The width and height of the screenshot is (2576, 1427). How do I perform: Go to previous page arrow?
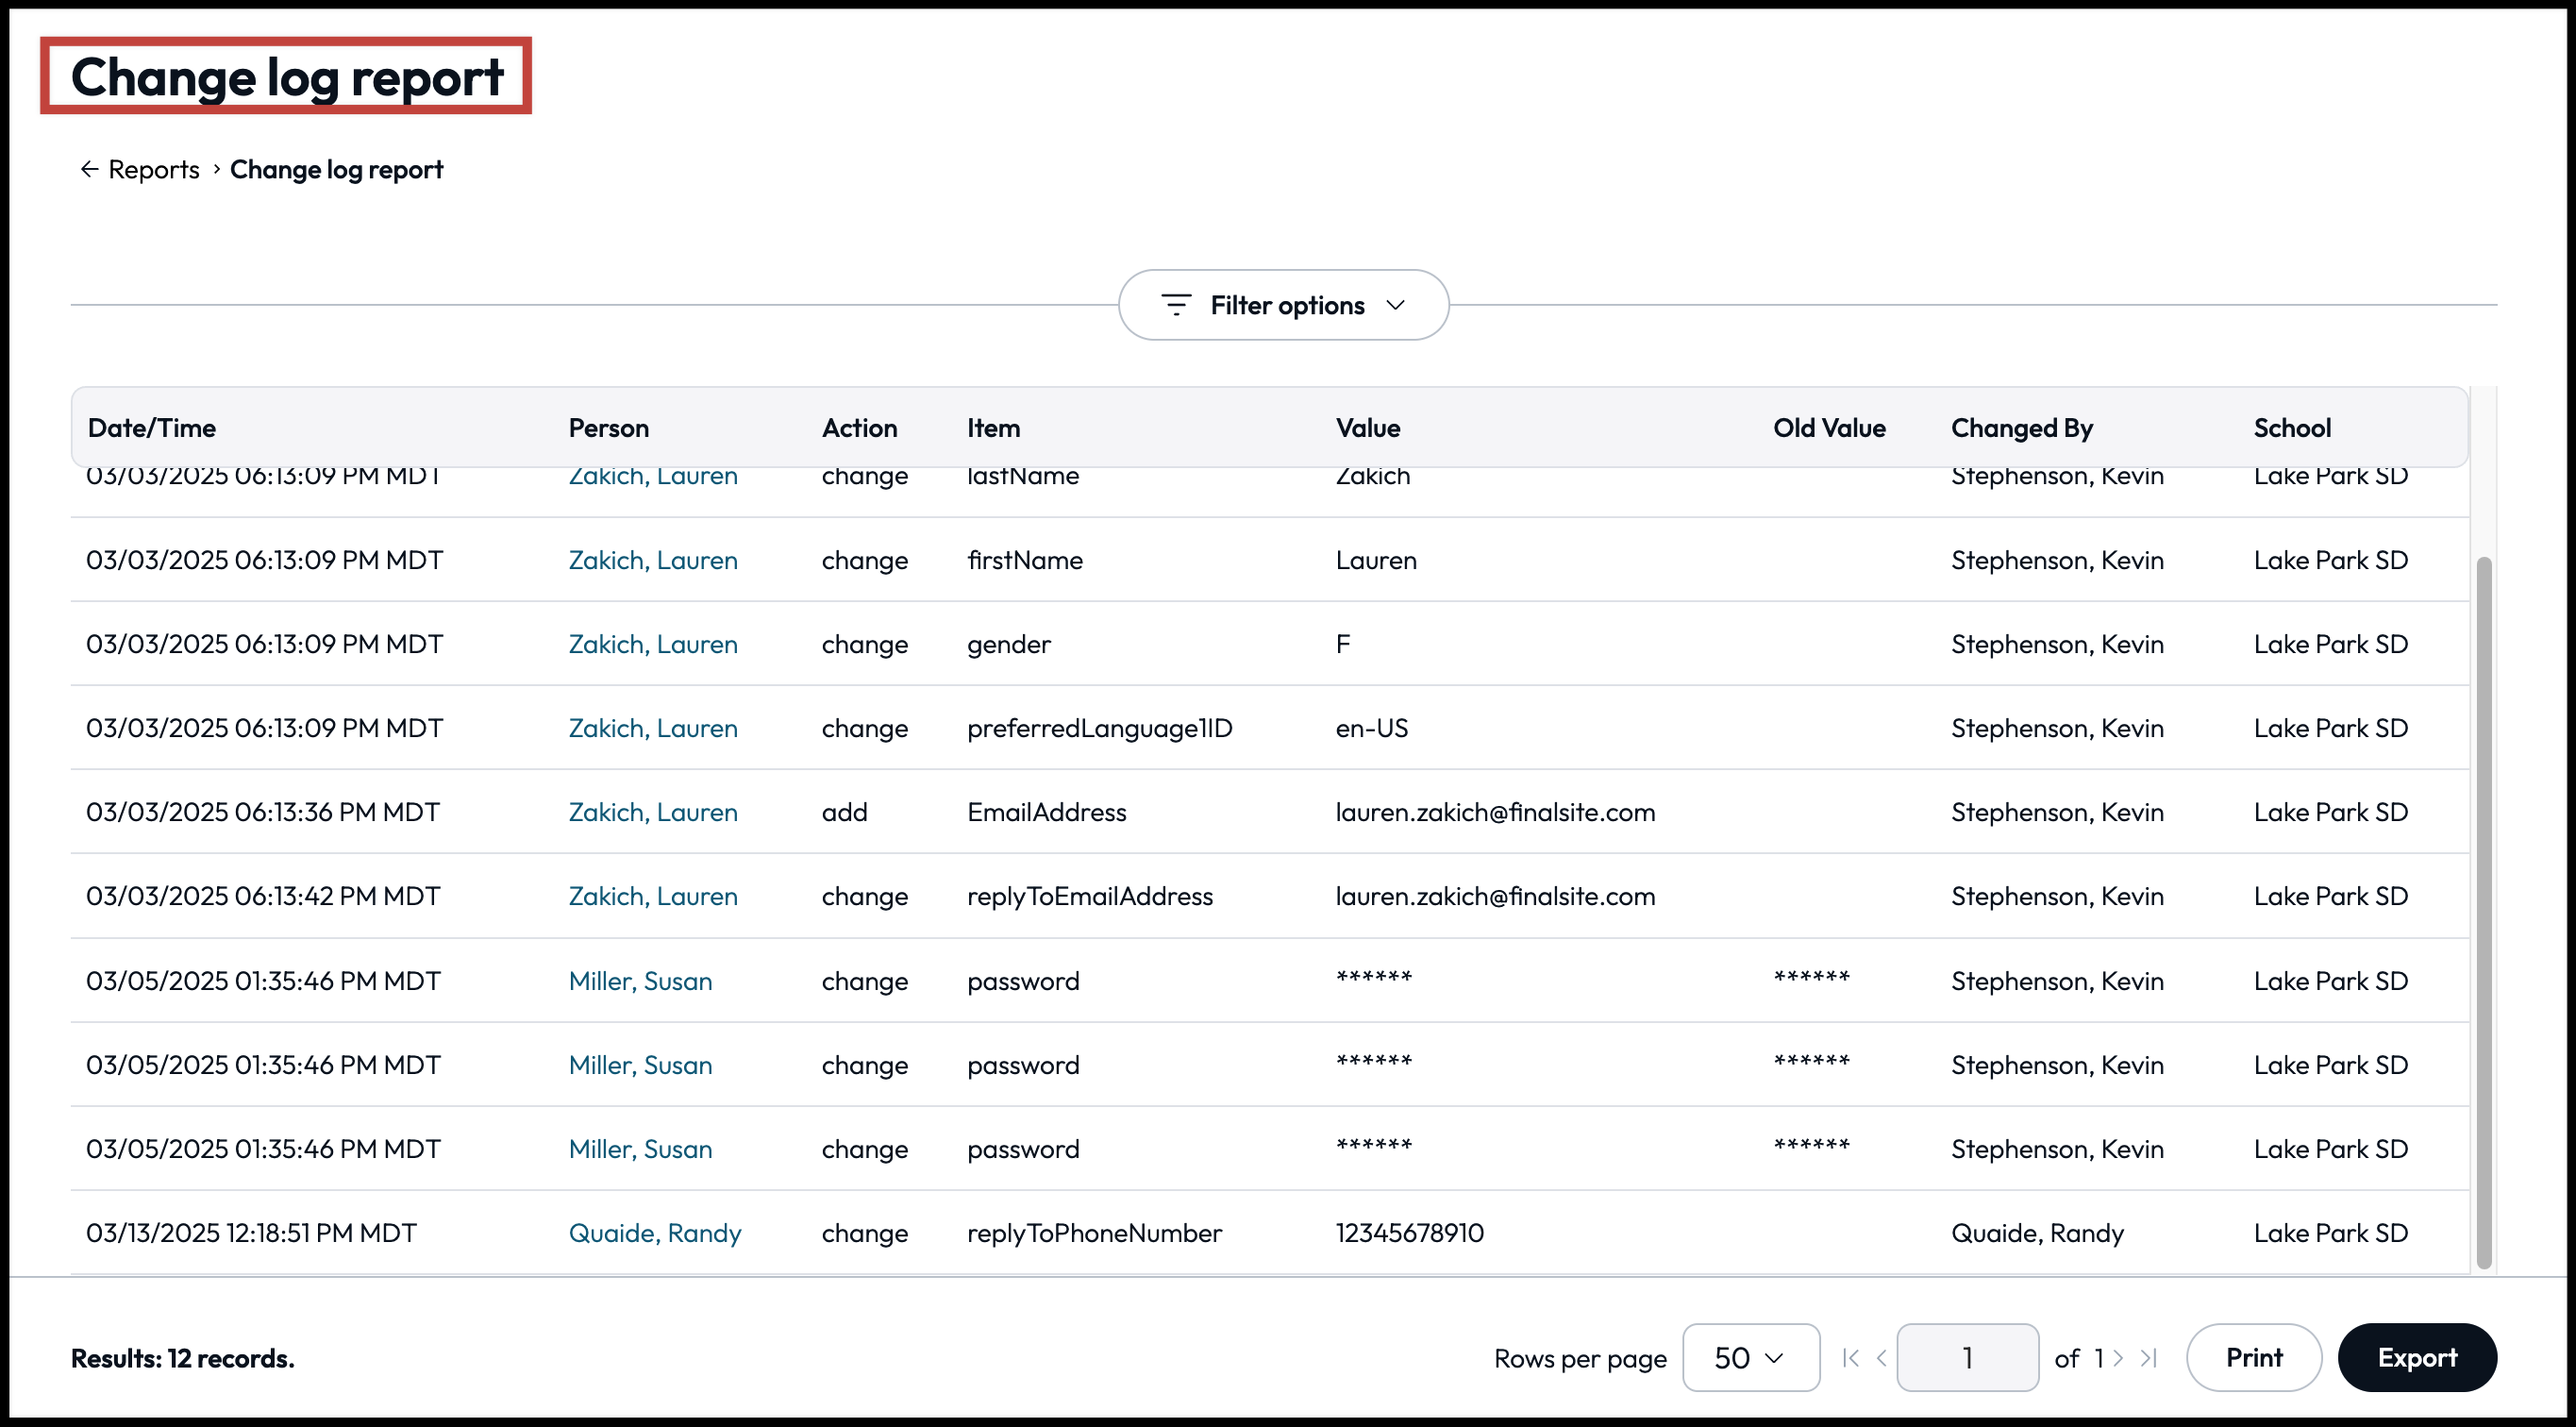click(x=1882, y=1358)
